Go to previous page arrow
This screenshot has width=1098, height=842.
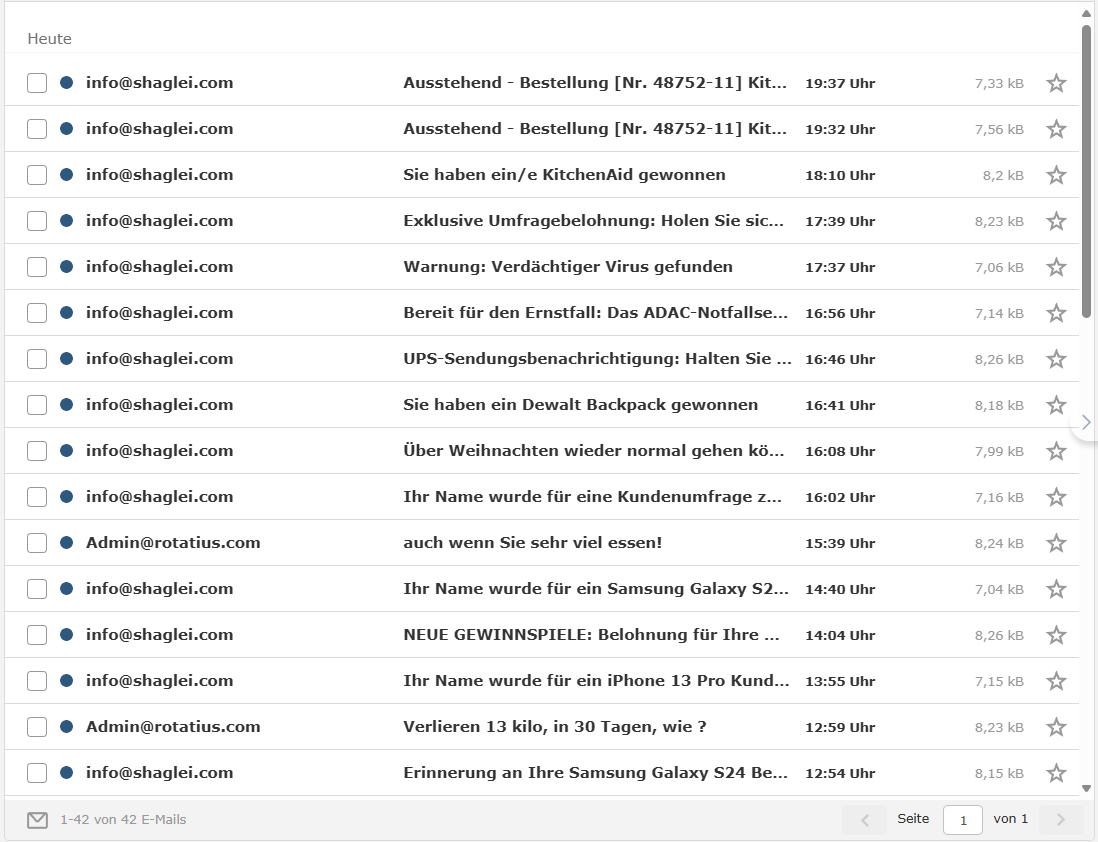tap(865, 819)
